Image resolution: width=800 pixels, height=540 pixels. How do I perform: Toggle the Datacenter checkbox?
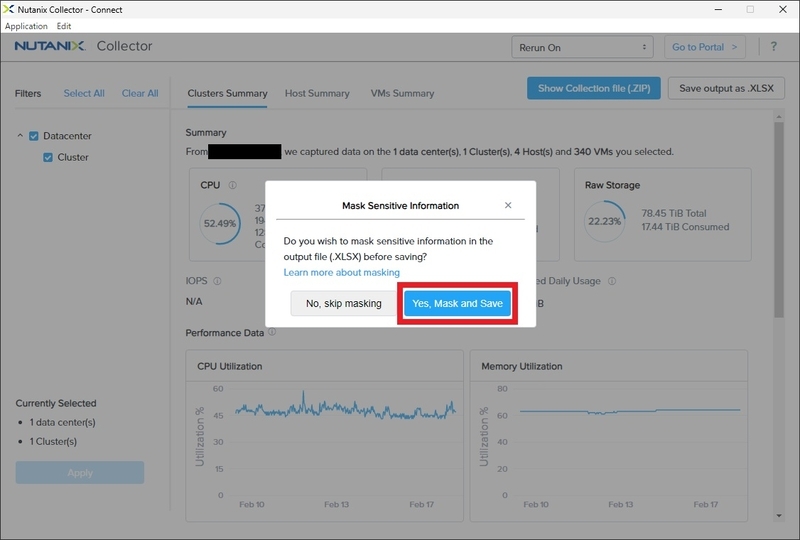tap(34, 136)
